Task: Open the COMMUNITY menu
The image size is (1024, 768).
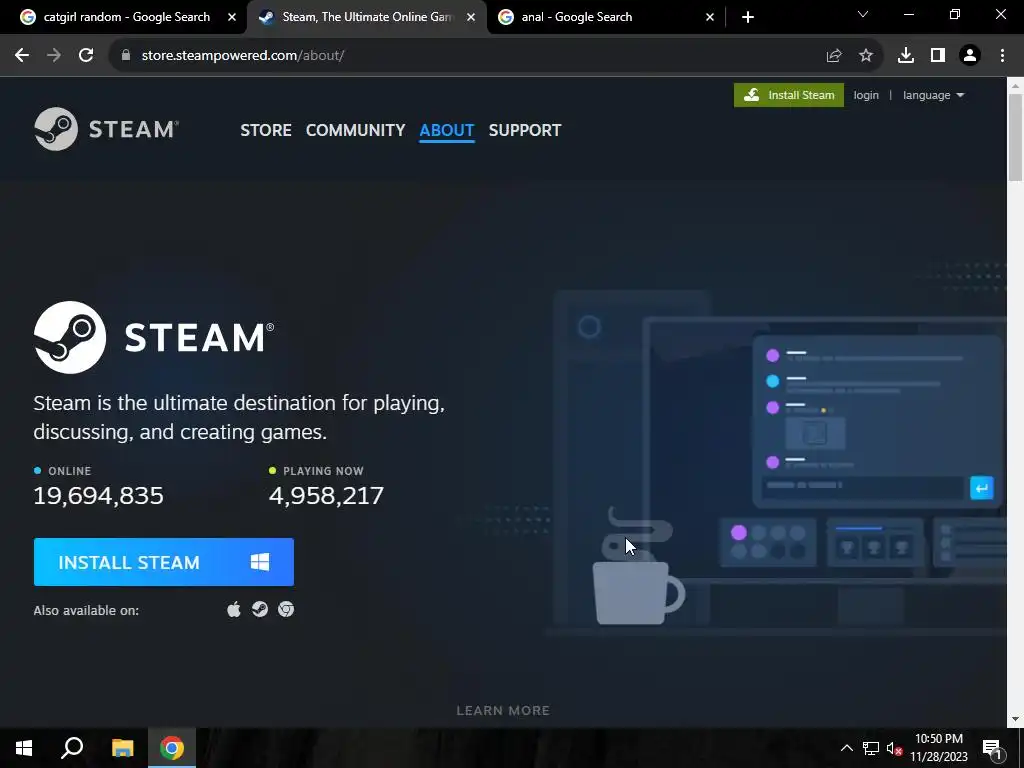Action: tap(355, 130)
